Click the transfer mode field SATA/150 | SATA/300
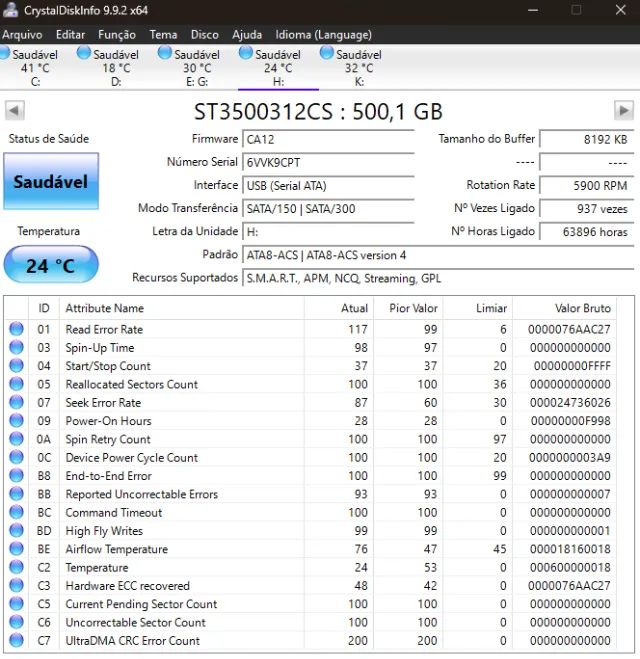640x659 pixels. point(328,208)
